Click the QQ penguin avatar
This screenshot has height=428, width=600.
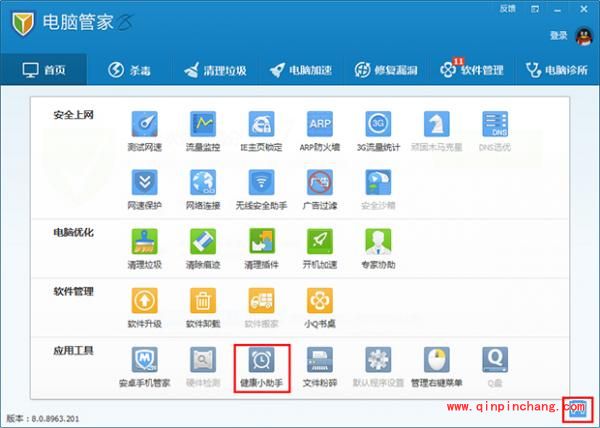[x=584, y=37]
